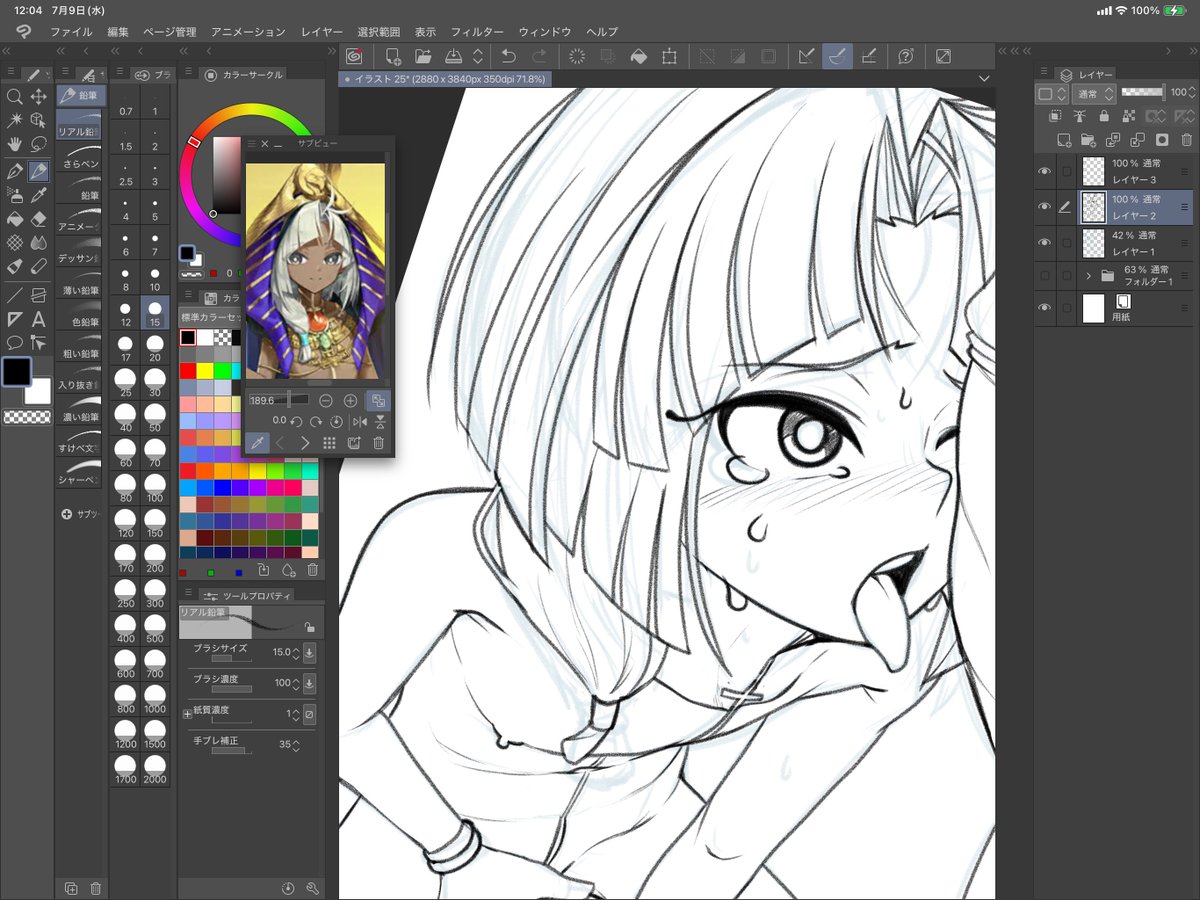Click the Undo arrow in command bar
Viewport: 1200px width, 900px height.
[x=508, y=57]
